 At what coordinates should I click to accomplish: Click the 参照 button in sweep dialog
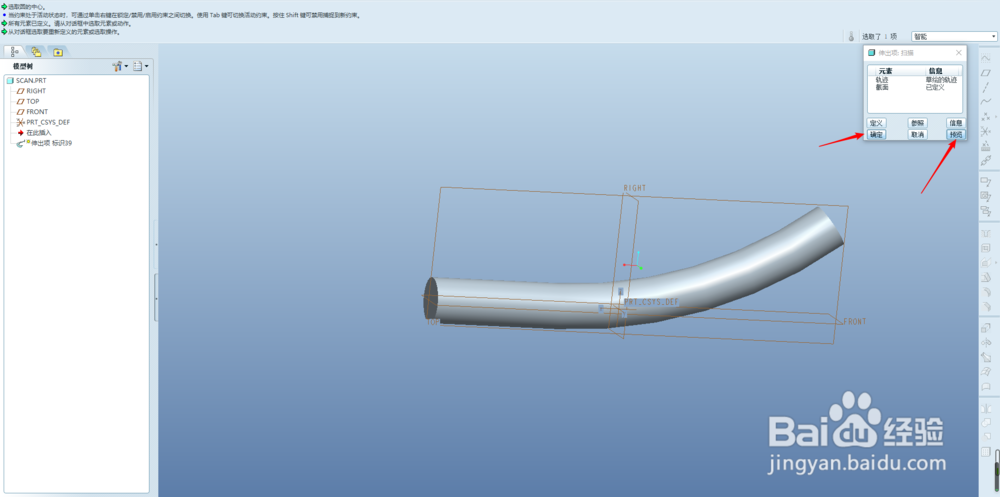pyautogui.click(x=917, y=122)
